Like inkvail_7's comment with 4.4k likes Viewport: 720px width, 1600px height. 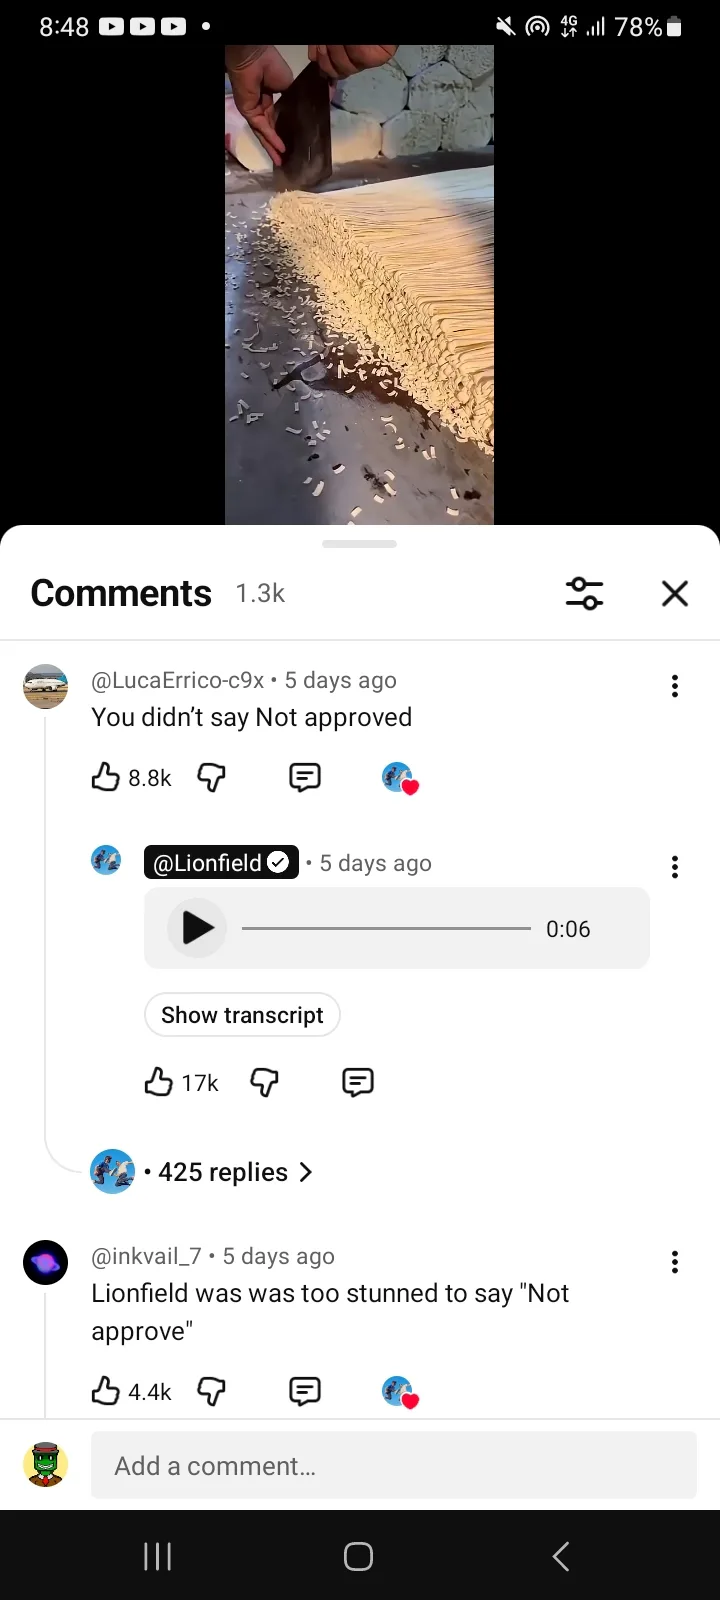[x=106, y=1391]
